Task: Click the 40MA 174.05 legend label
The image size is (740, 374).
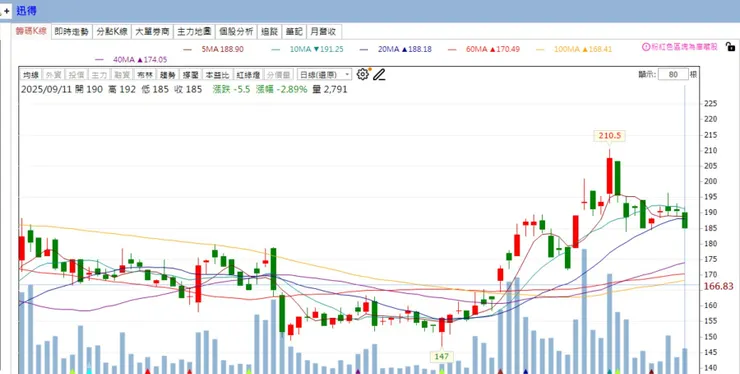Action: [x=140, y=60]
